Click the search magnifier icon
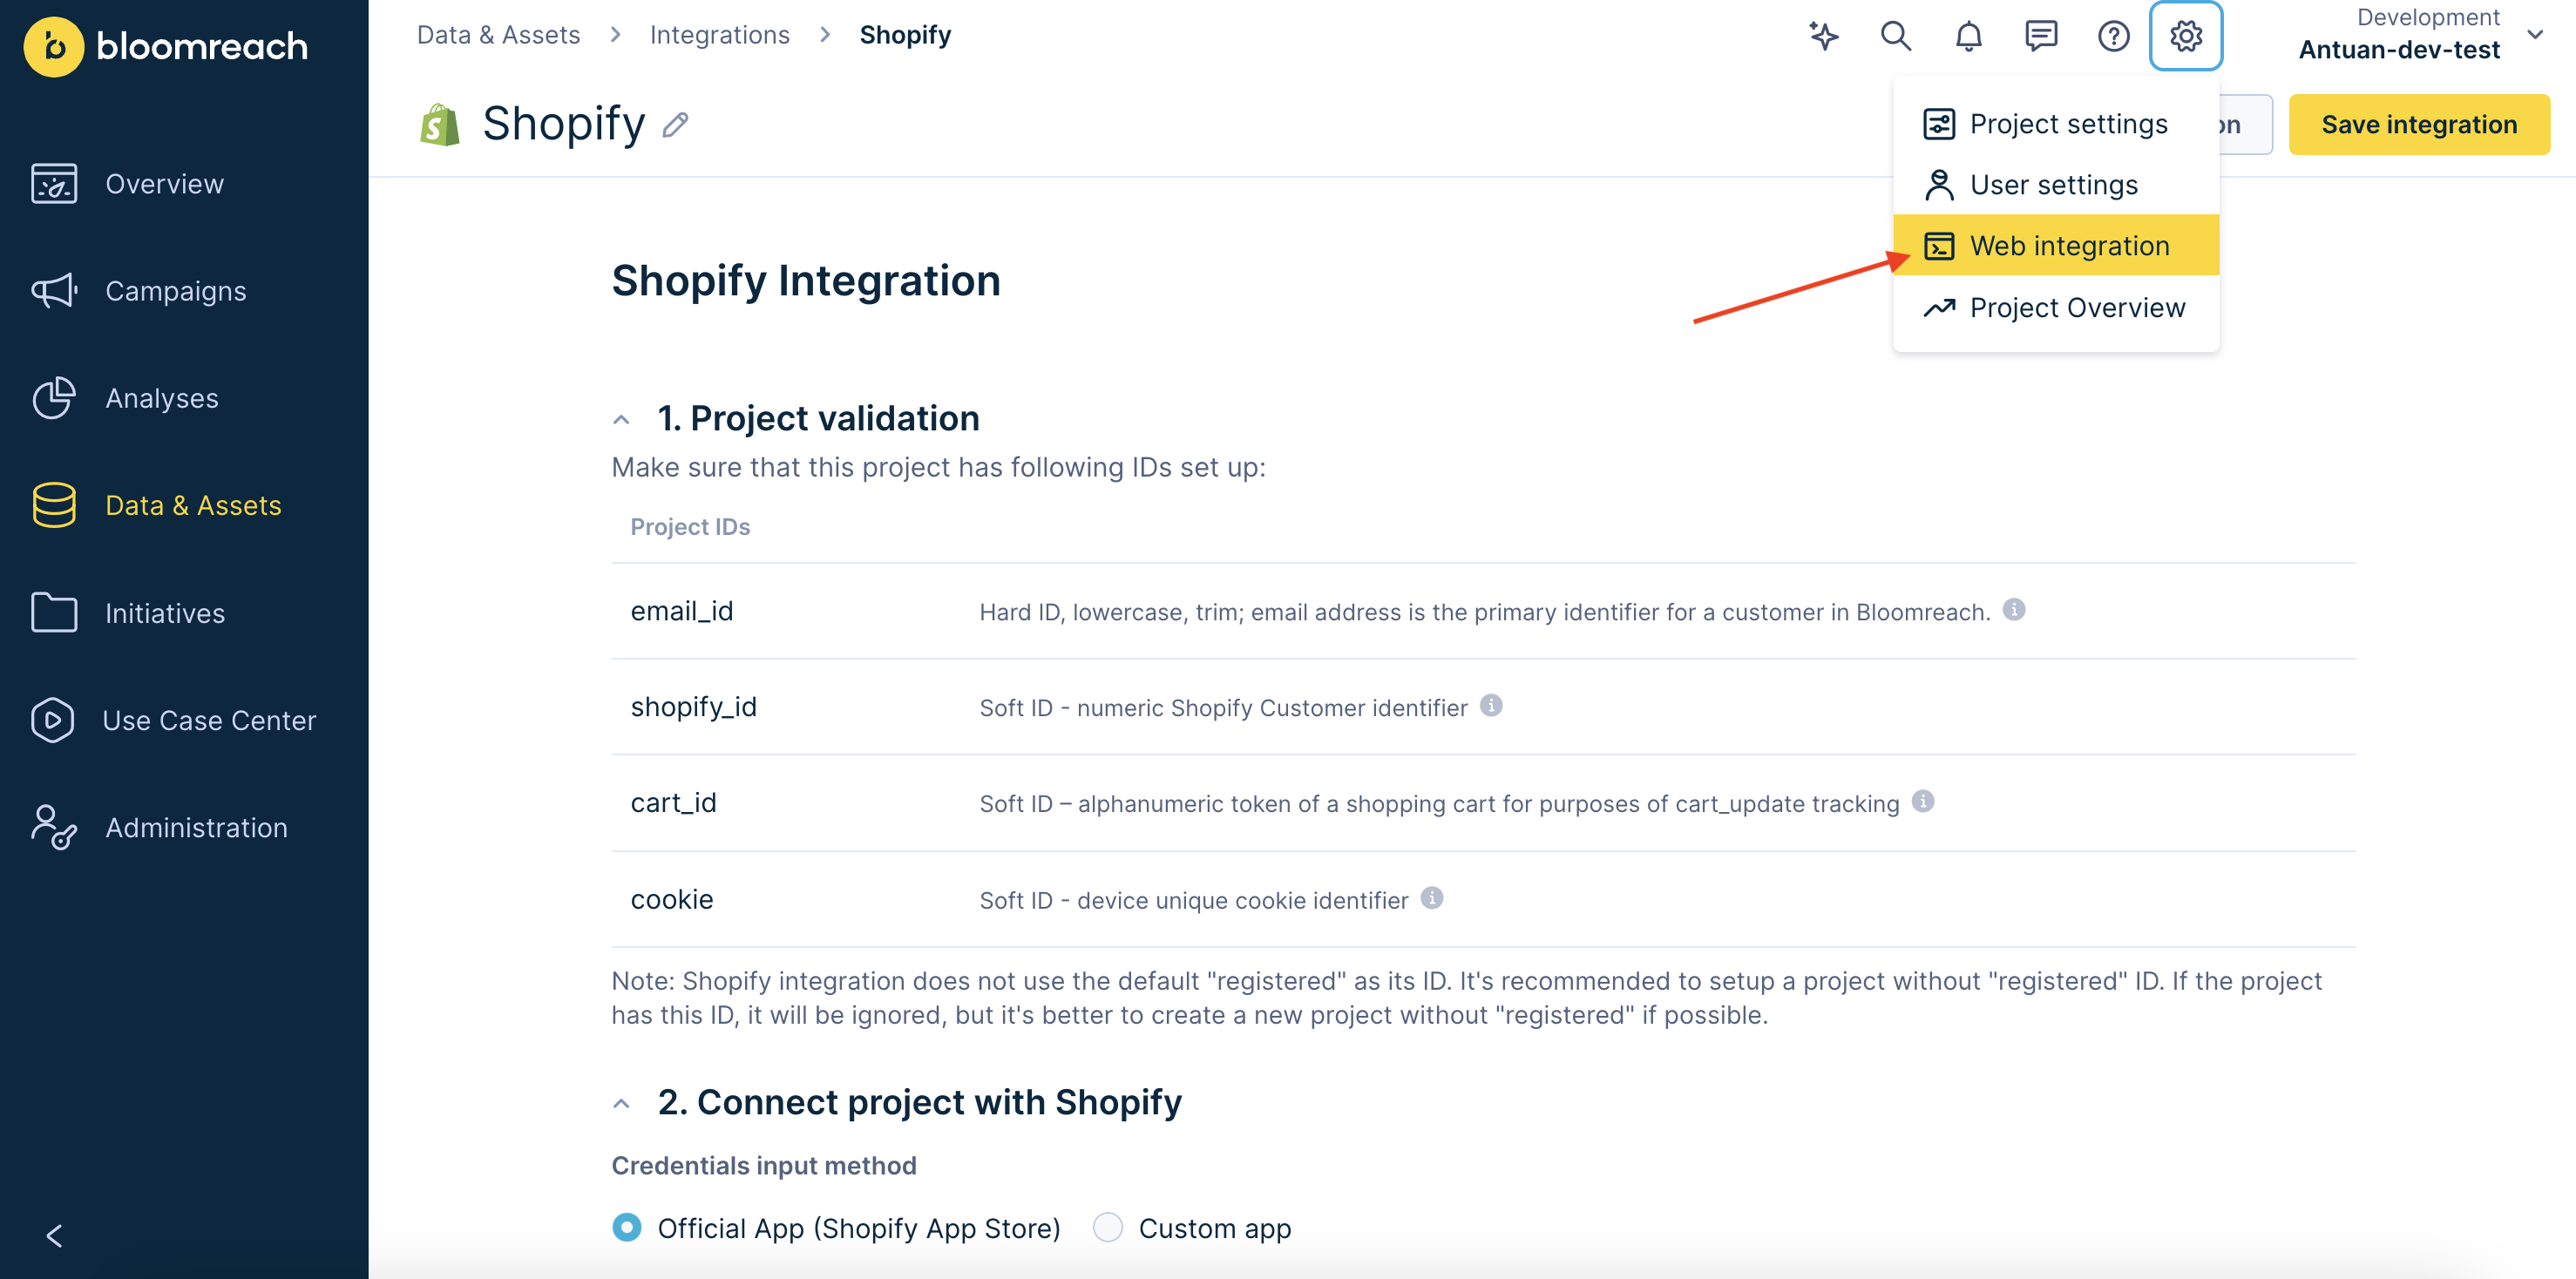2576x1279 pixels. tap(1895, 36)
